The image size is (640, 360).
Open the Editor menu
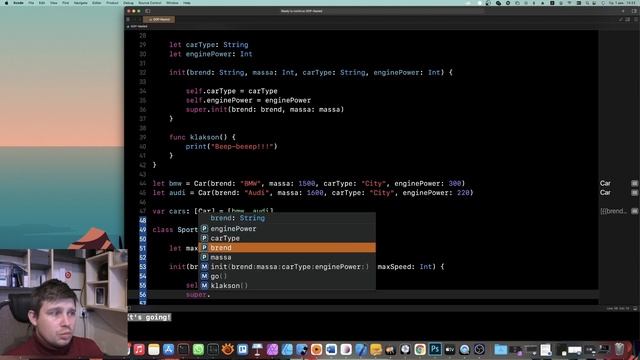point(97,3)
